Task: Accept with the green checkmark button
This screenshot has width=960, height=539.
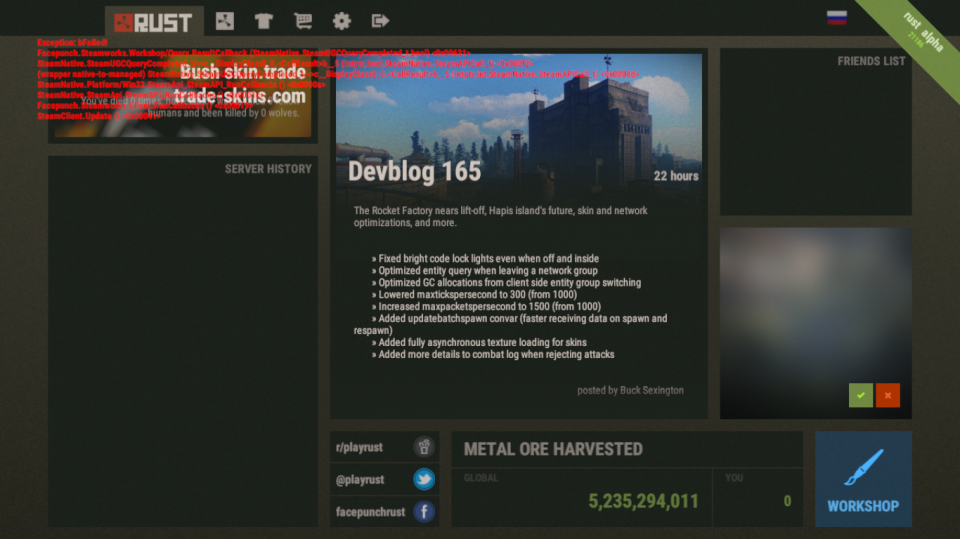Action: click(x=861, y=395)
